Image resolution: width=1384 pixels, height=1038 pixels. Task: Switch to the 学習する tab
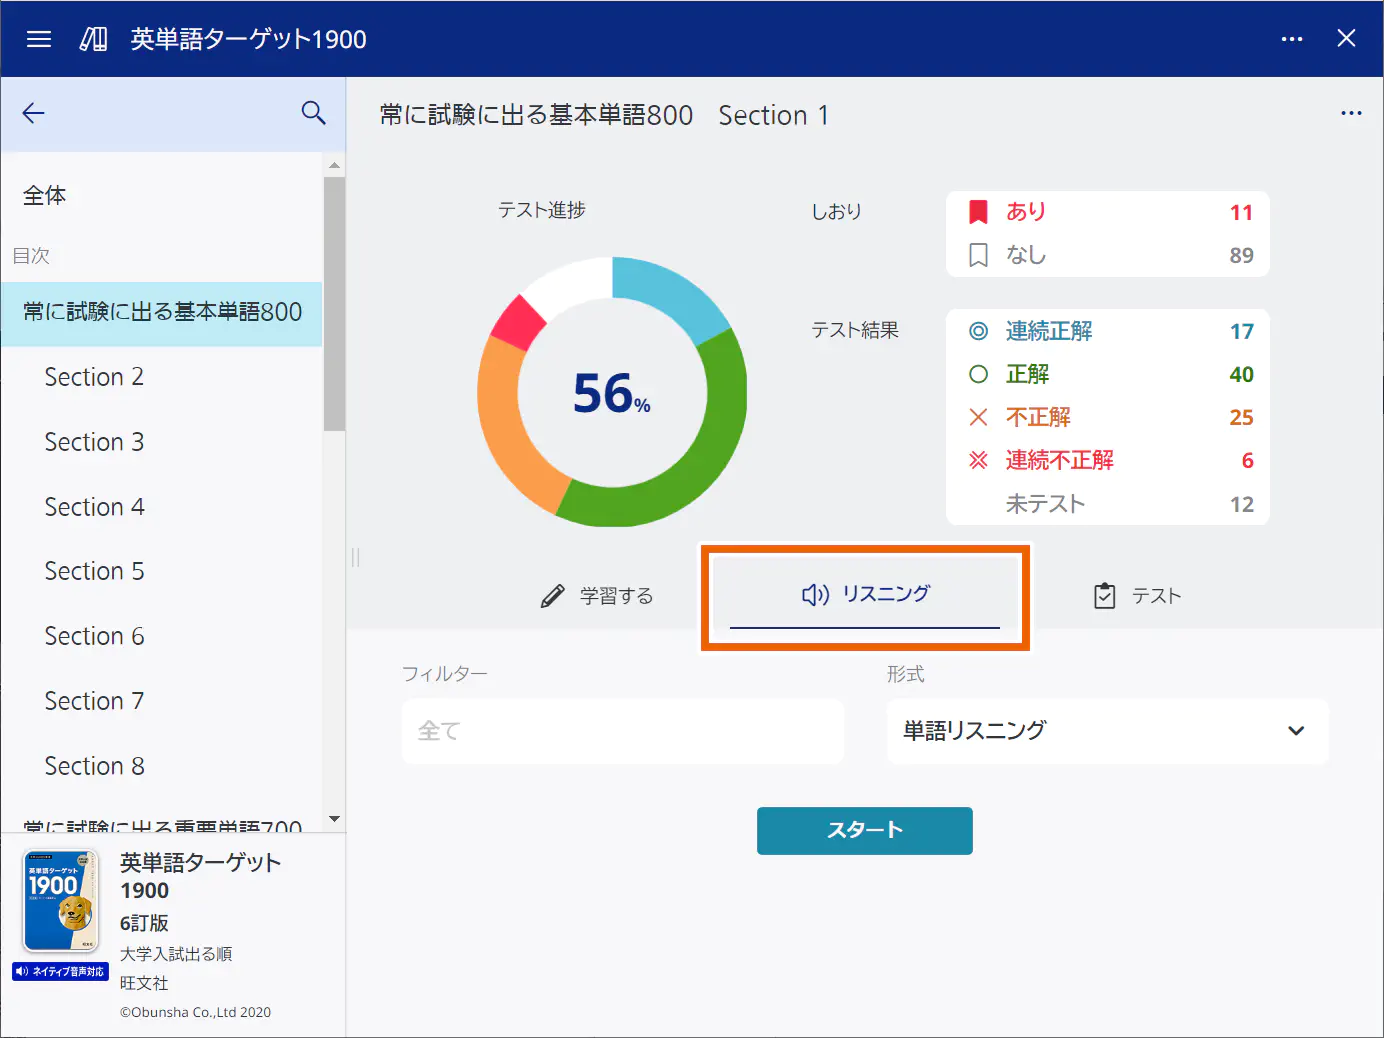tap(596, 596)
